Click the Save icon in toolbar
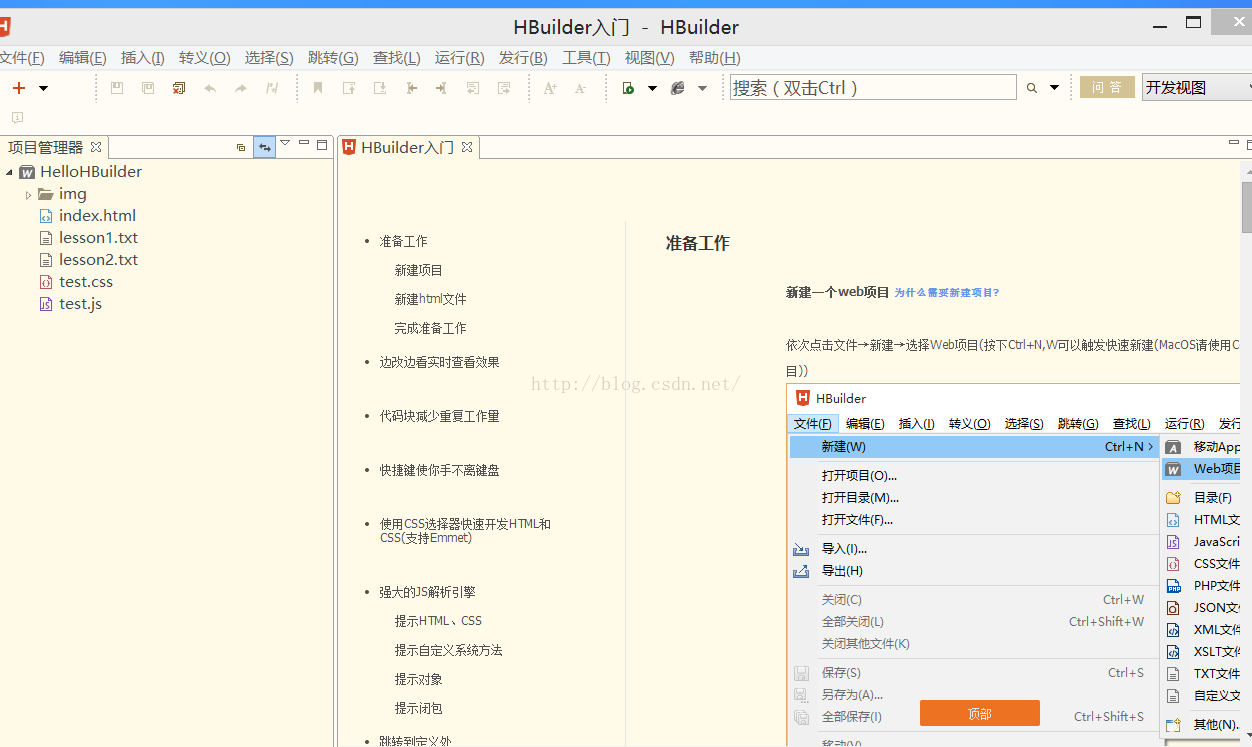The width and height of the screenshot is (1252, 747). pyautogui.click(x=117, y=88)
